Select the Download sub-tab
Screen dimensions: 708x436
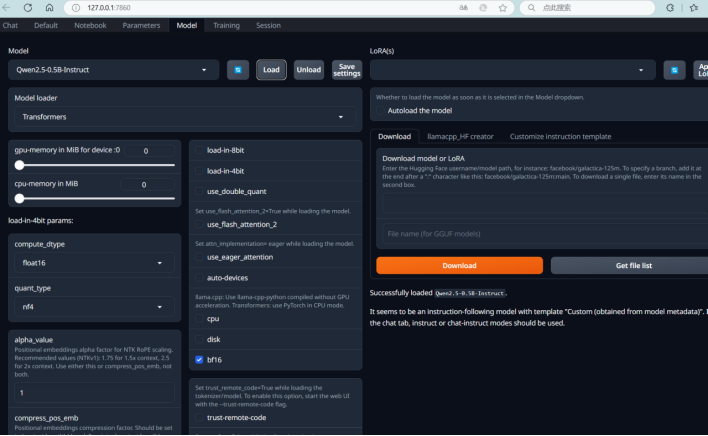point(394,136)
